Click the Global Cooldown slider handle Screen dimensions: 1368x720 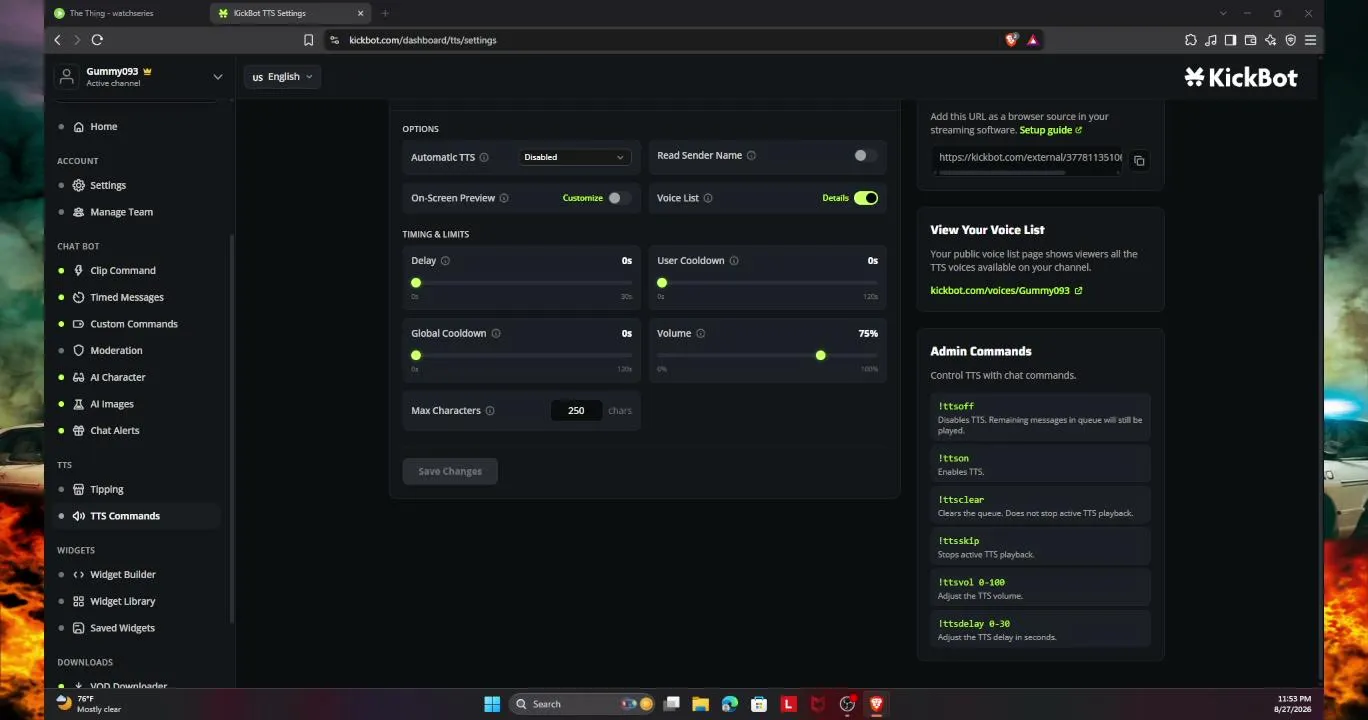[416, 356]
